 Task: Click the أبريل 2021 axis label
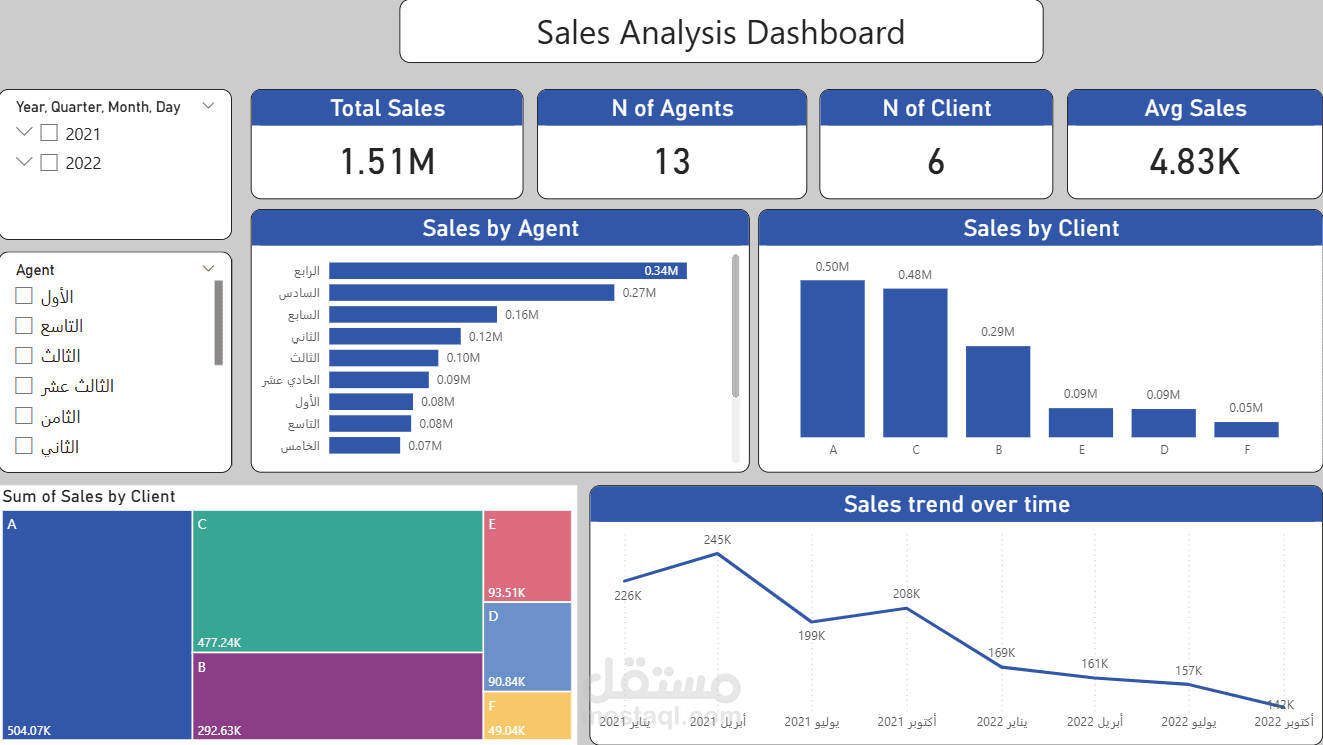tap(718, 721)
